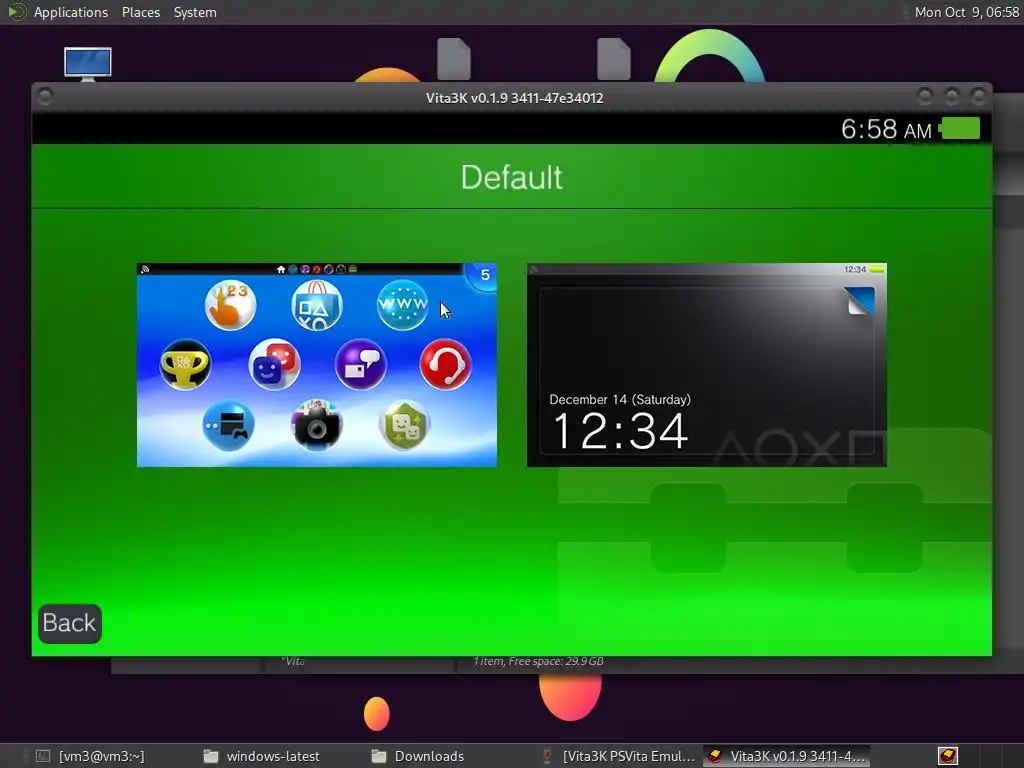This screenshot has height=768, width=1024.
Task: Click the Default theme title
Action: coord(511,177)
